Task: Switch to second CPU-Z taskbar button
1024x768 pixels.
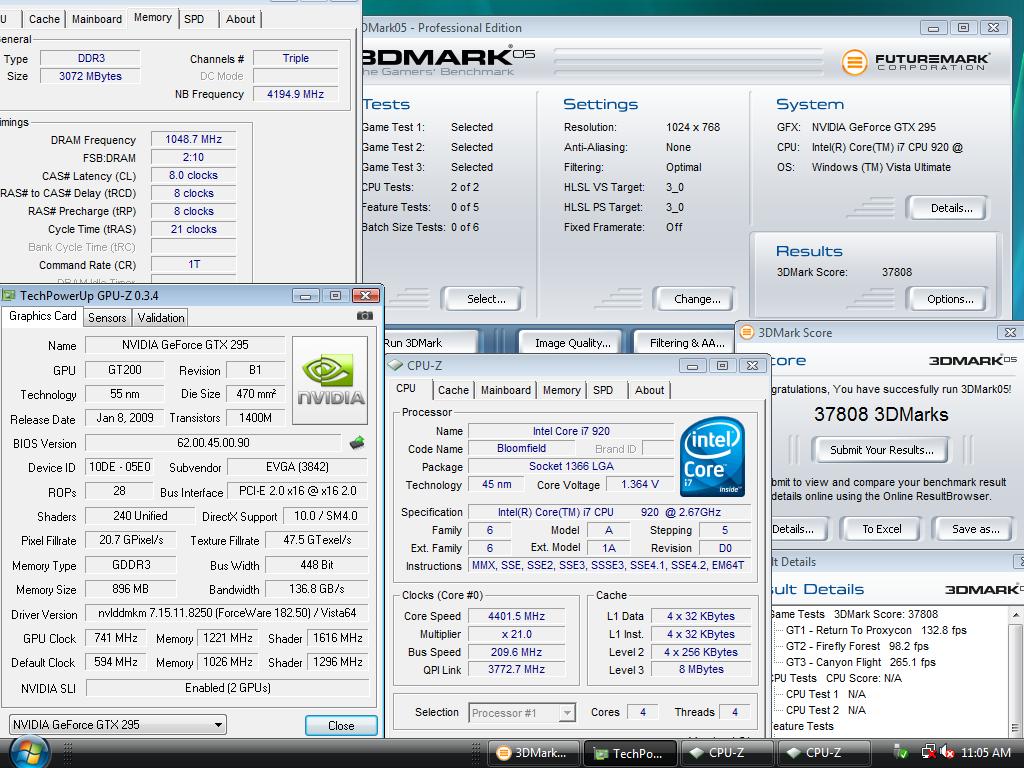Action: click(x=823, y=753)
